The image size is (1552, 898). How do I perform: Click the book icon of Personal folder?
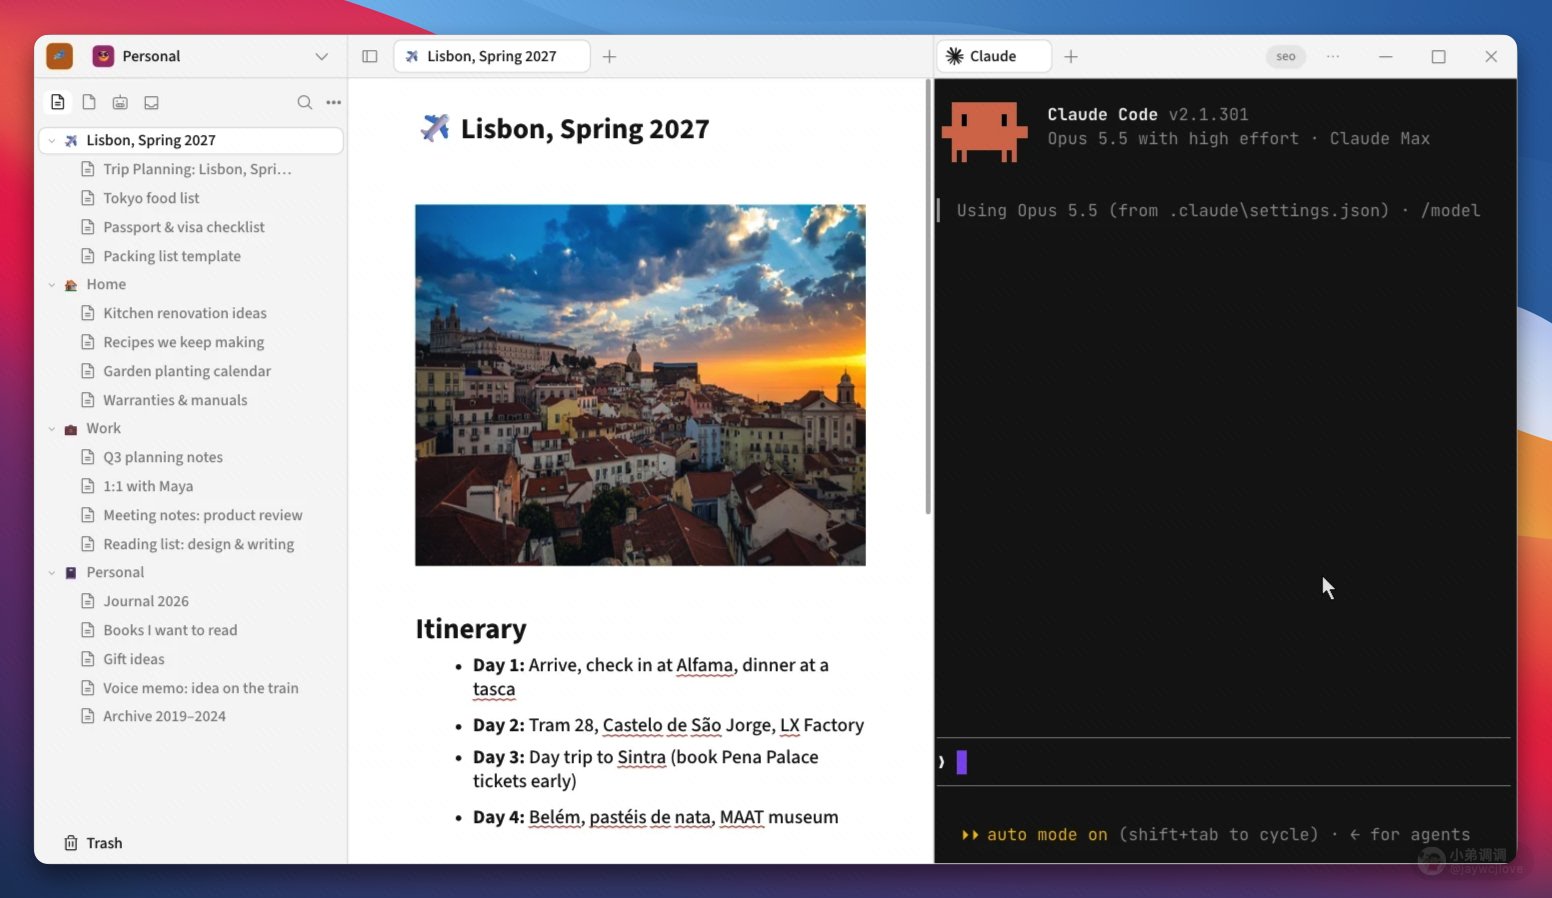pos(71,573)
